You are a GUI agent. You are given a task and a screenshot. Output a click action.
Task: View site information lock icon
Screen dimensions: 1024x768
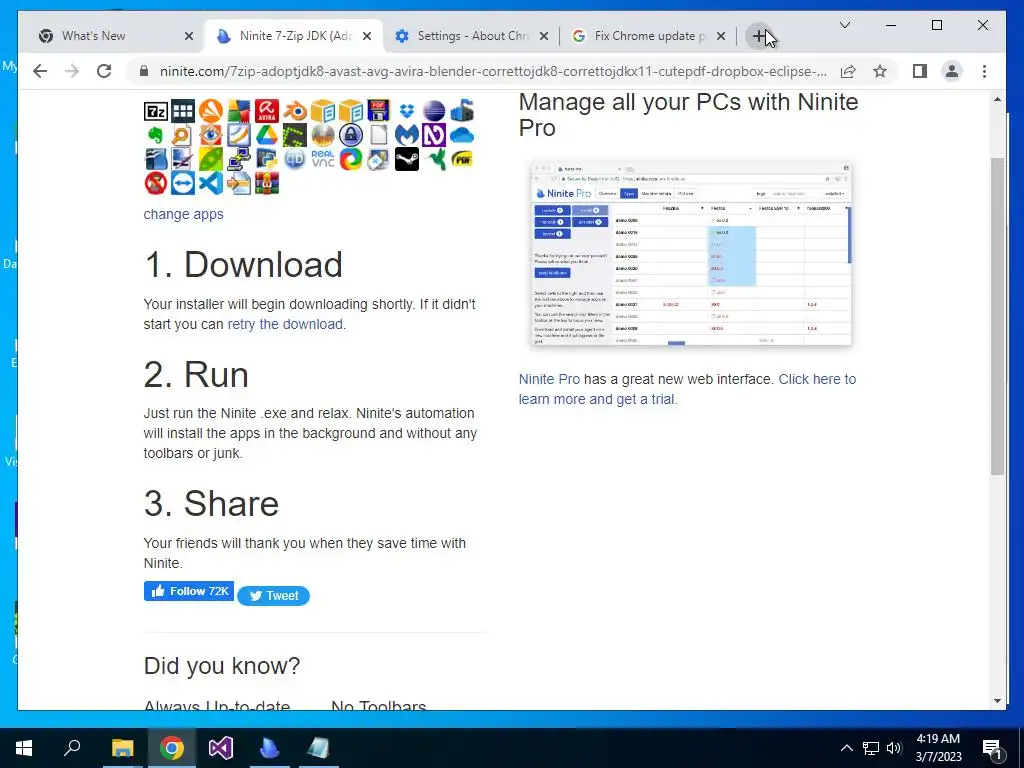[144, 71]
